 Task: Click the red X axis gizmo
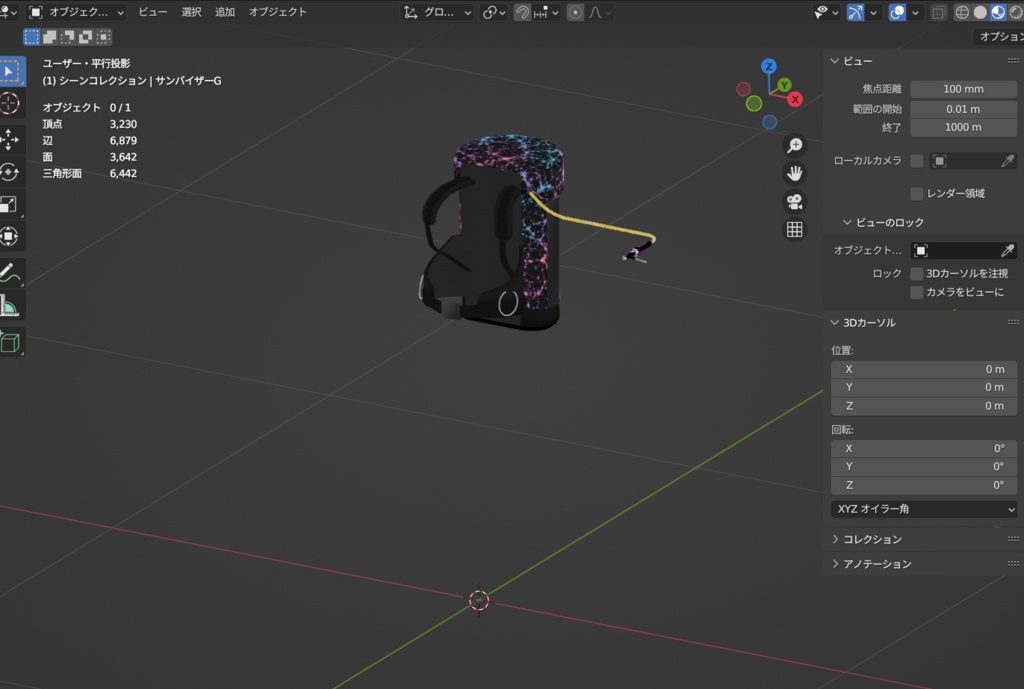[795, 99]
